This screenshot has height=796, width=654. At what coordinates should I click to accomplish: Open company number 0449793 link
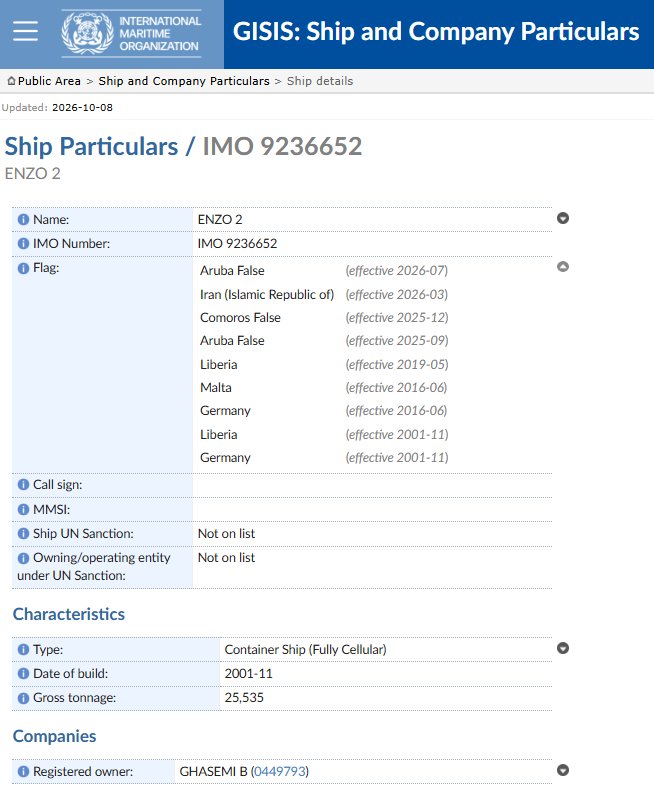click(280, 771)
